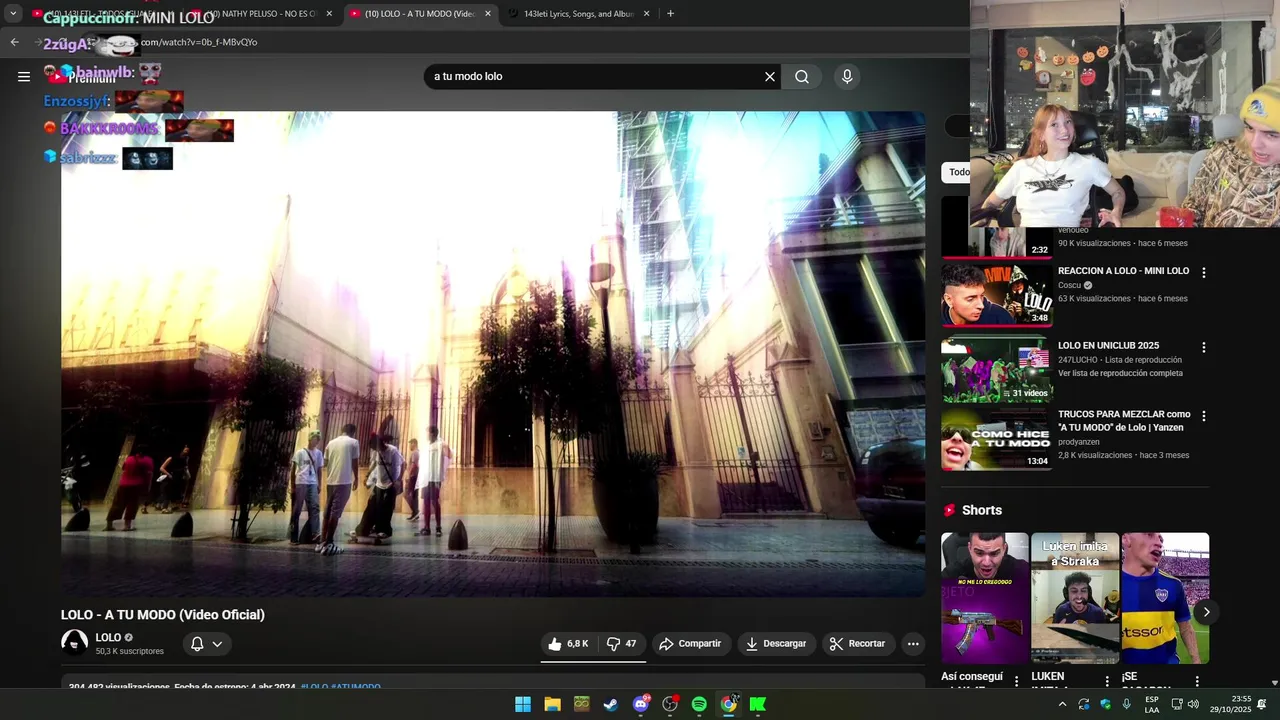The width and height of the screenshot is (1280, 720).
Task: Click the magnifier search button
Action: [802, 76]
